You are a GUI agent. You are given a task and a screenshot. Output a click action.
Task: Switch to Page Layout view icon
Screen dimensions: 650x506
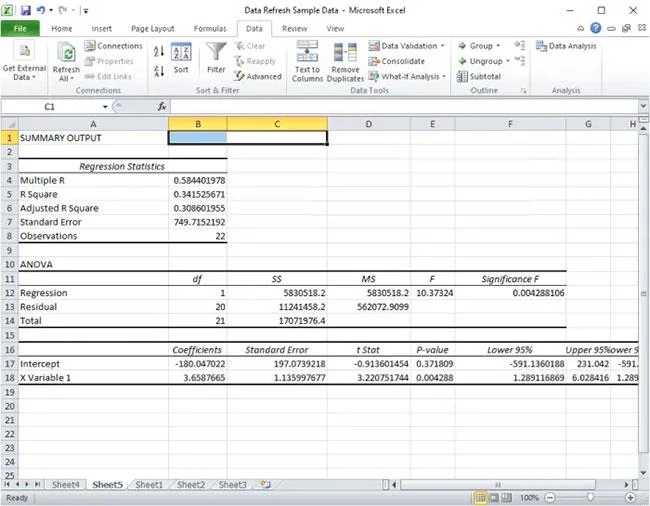[494, 497]
